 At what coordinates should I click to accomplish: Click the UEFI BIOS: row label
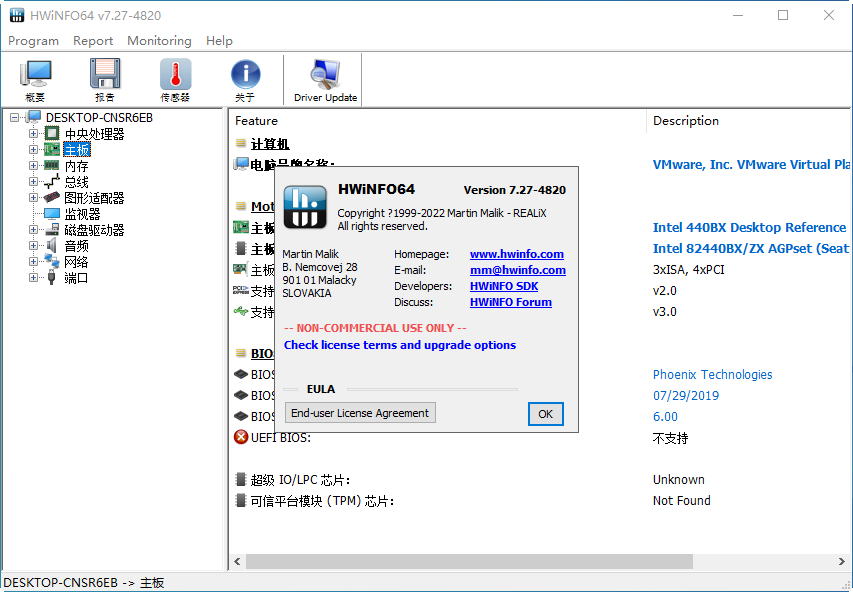point(281,437)
